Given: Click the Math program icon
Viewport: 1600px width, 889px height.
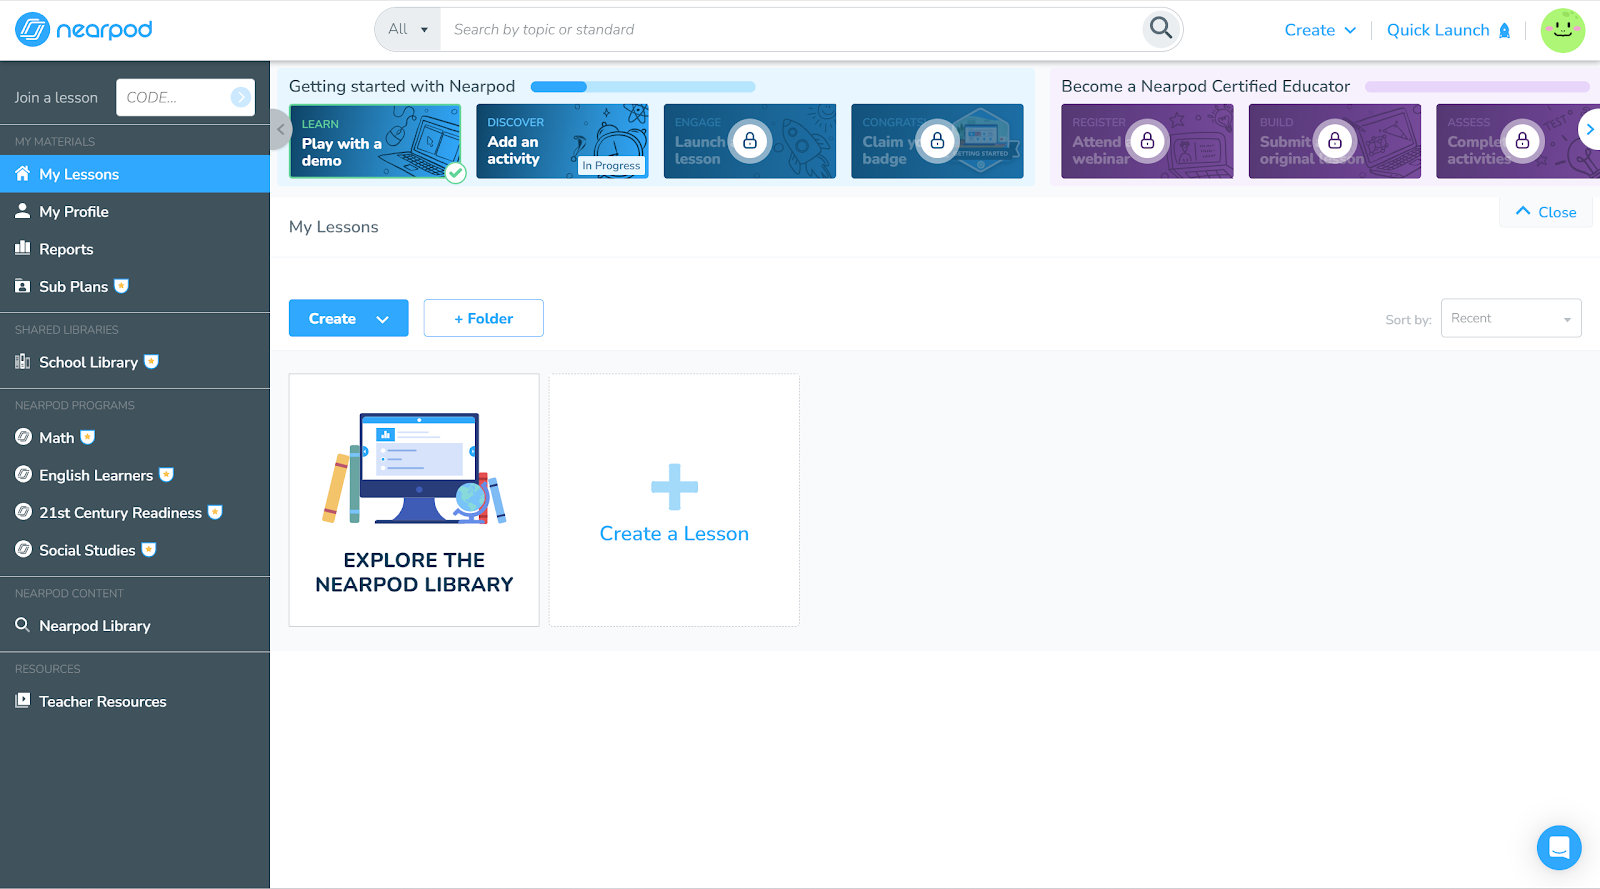Looking at the screenshot, I should 23,437.
